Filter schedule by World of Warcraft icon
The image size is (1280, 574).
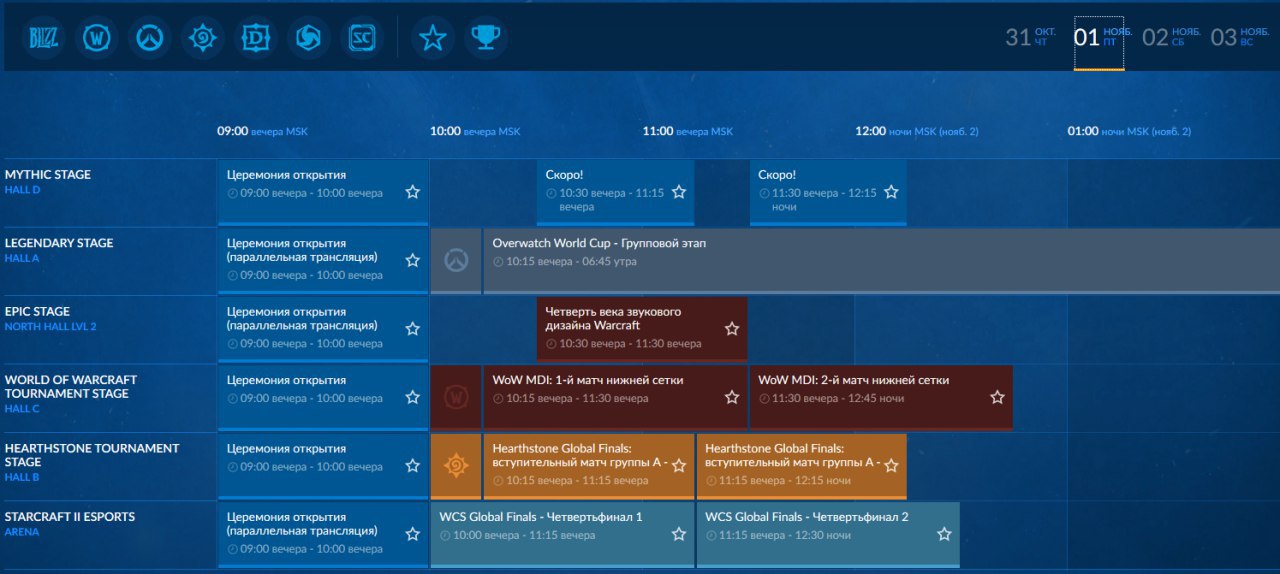point(99,38)
